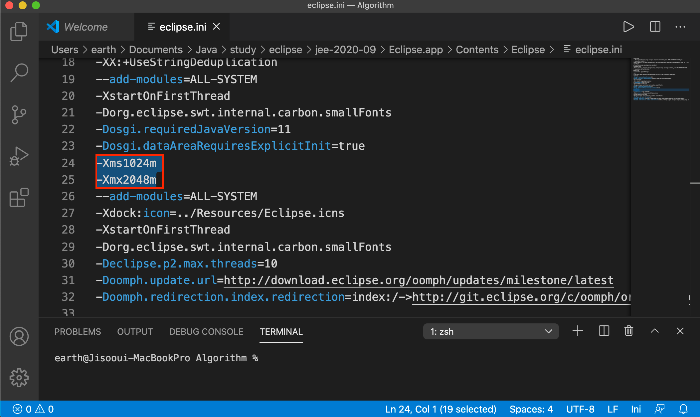
Task: Click Documents breadcrumb segment
Action: click(156, 50)
